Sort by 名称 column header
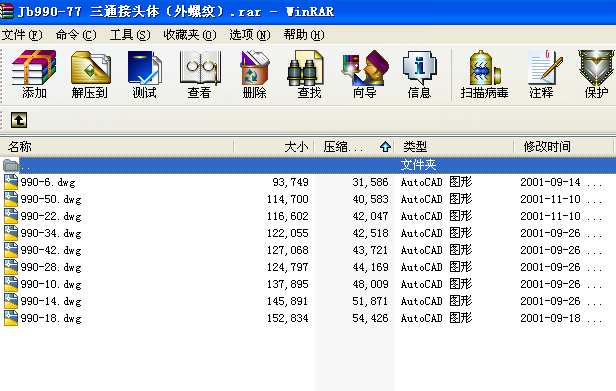The height and width of the screenshot is (391, 616). tap(117, 147)
